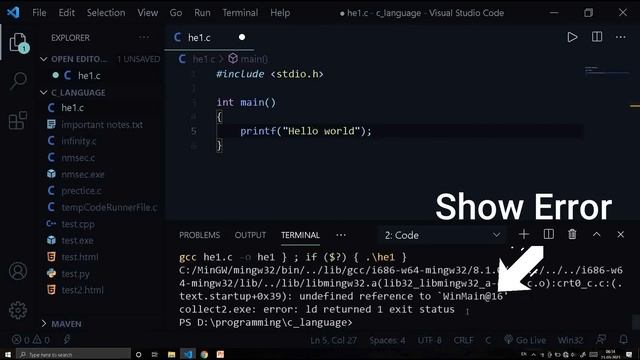Viewport: 640px width, 360px height.
Task: Create a new terminal with plus icon
Action: [524, 234]
